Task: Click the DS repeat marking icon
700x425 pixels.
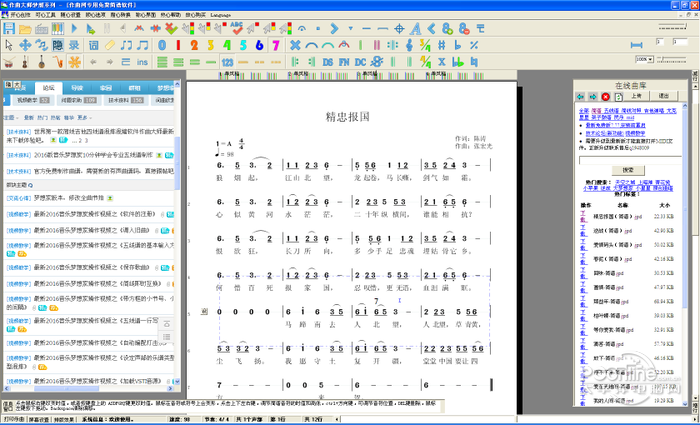Action: coord(328,62)
